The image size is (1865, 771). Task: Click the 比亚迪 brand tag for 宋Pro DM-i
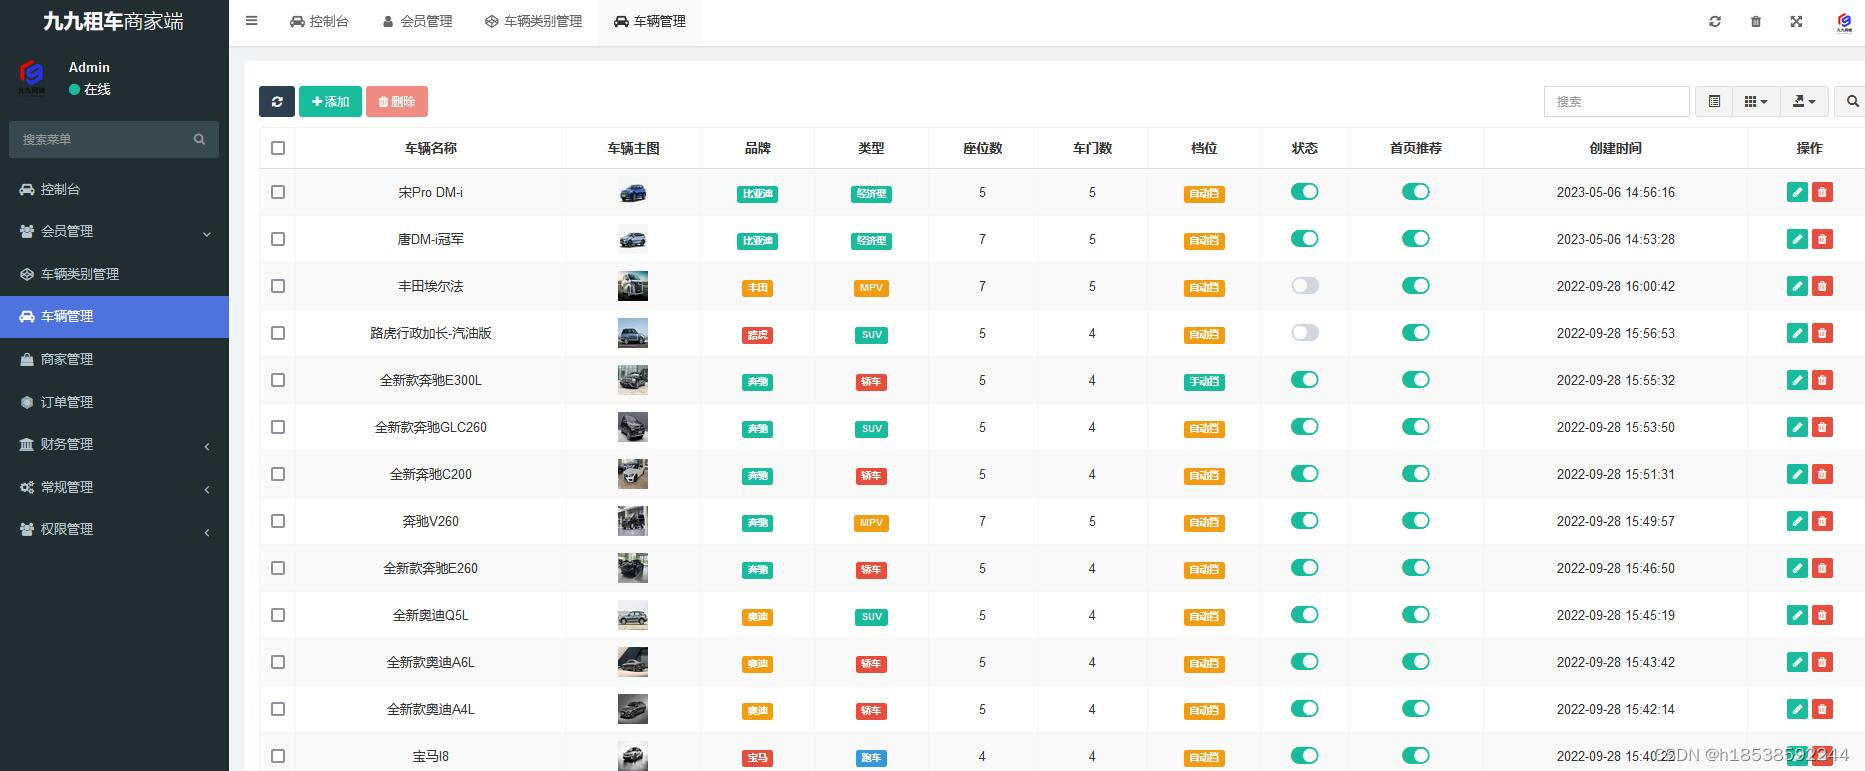[x=757, y=194]
